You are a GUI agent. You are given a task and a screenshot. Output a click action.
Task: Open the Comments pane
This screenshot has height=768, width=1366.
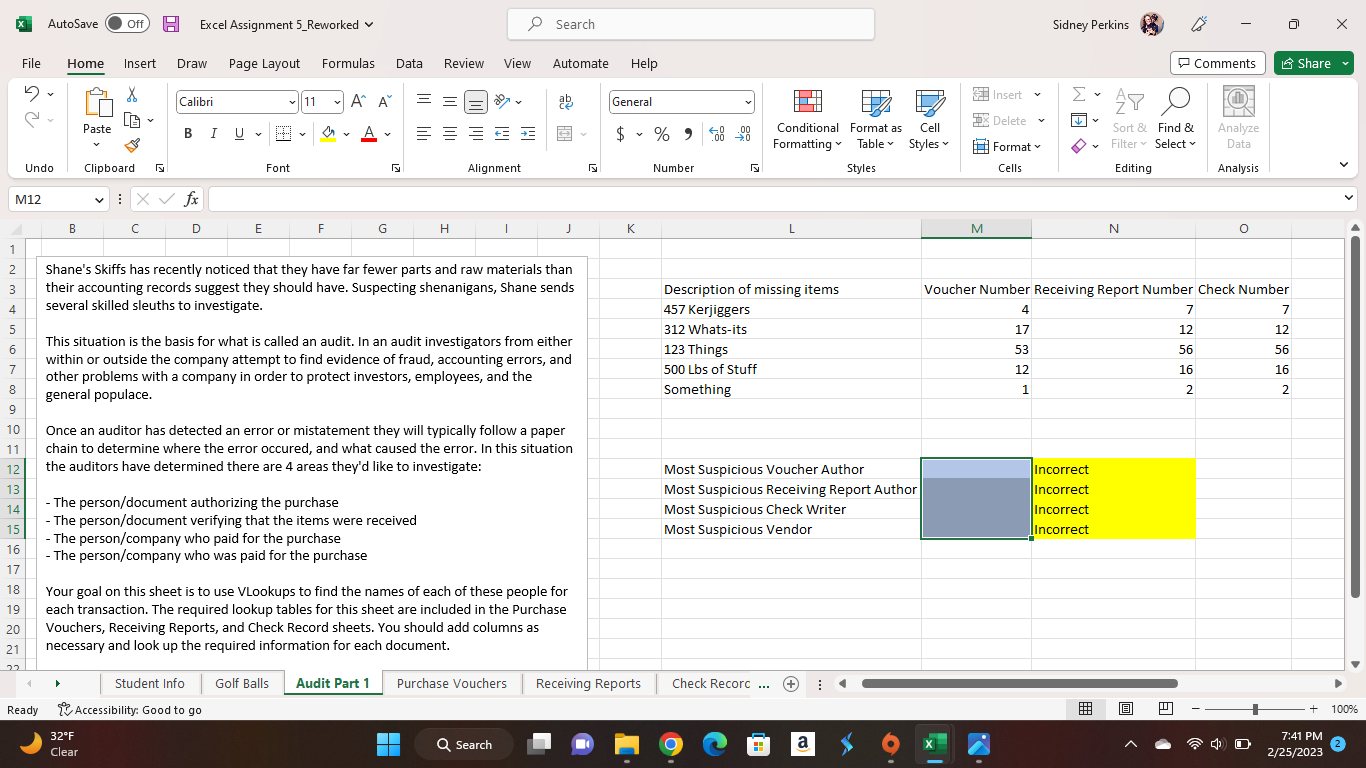[x=1217, y=62]
